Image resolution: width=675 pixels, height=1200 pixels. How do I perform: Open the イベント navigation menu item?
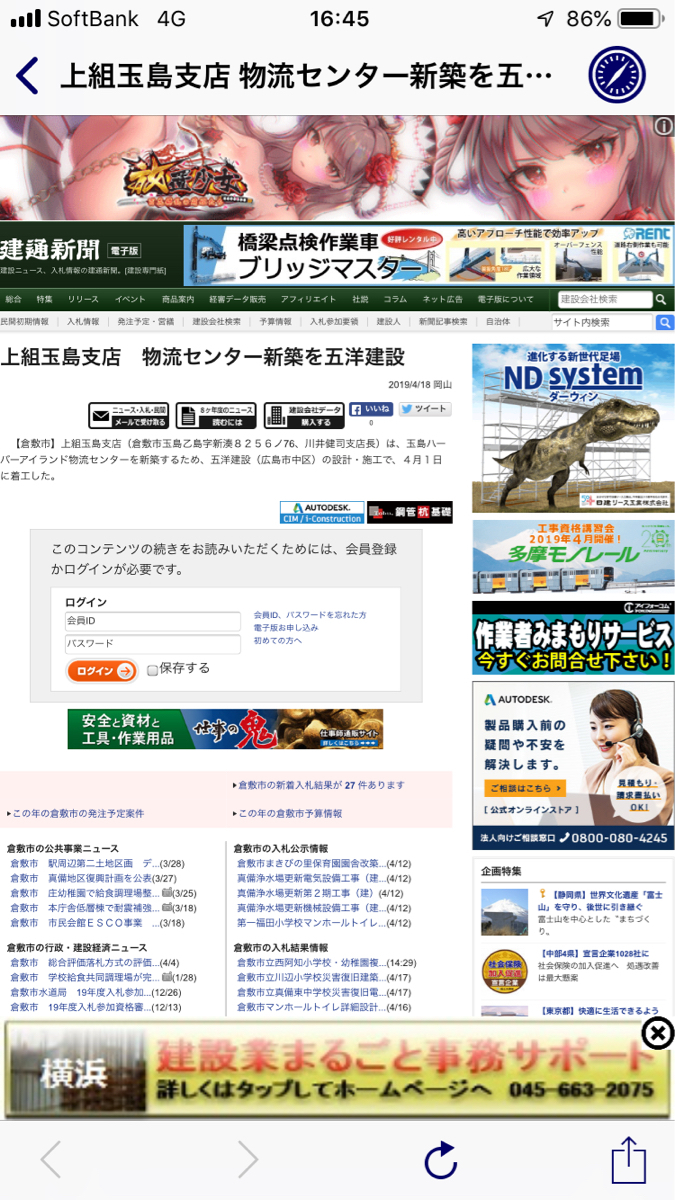[130, 299]
